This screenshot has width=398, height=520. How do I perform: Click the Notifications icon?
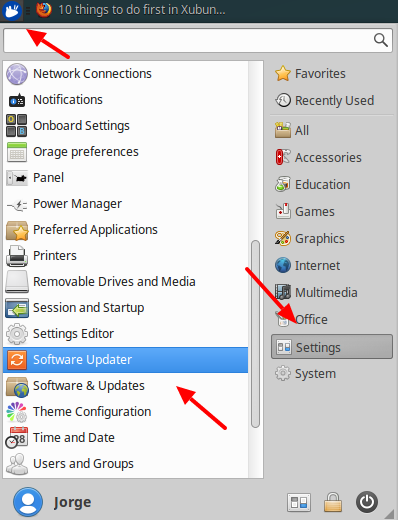(x=17, y=100)
